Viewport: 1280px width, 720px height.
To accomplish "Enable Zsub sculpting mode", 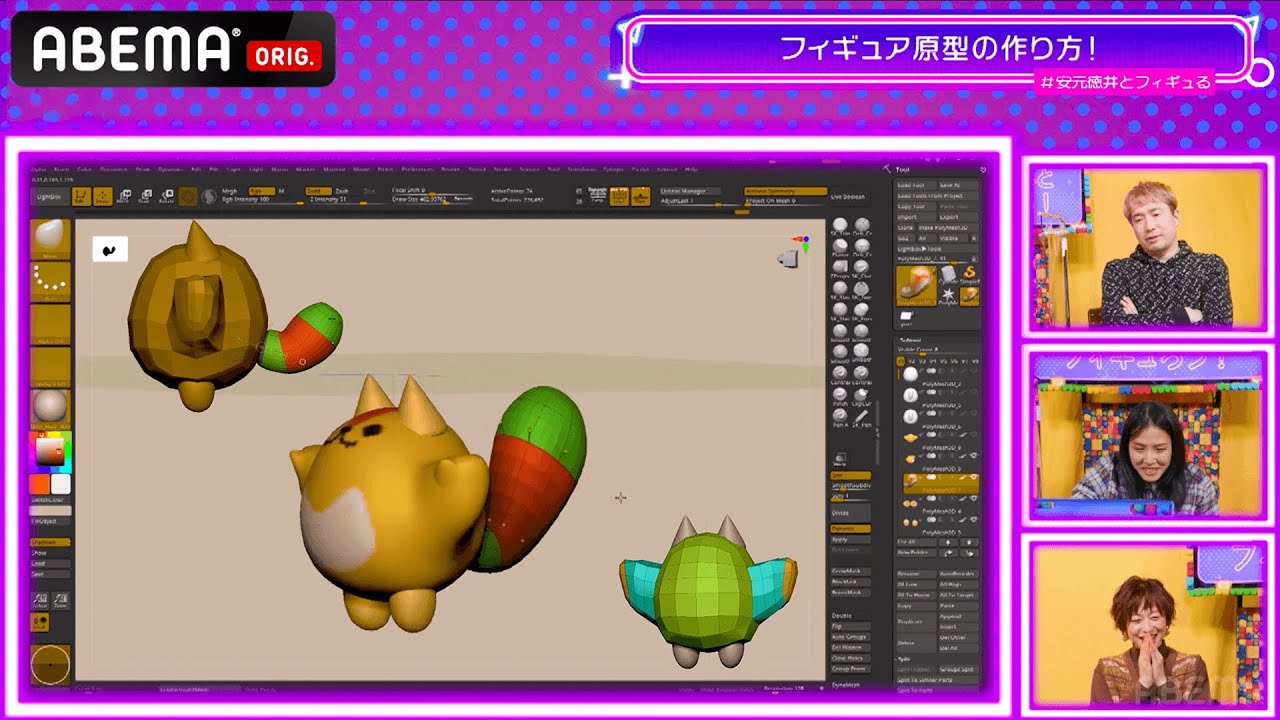I will pyautogui.click(x=342, y=191).
